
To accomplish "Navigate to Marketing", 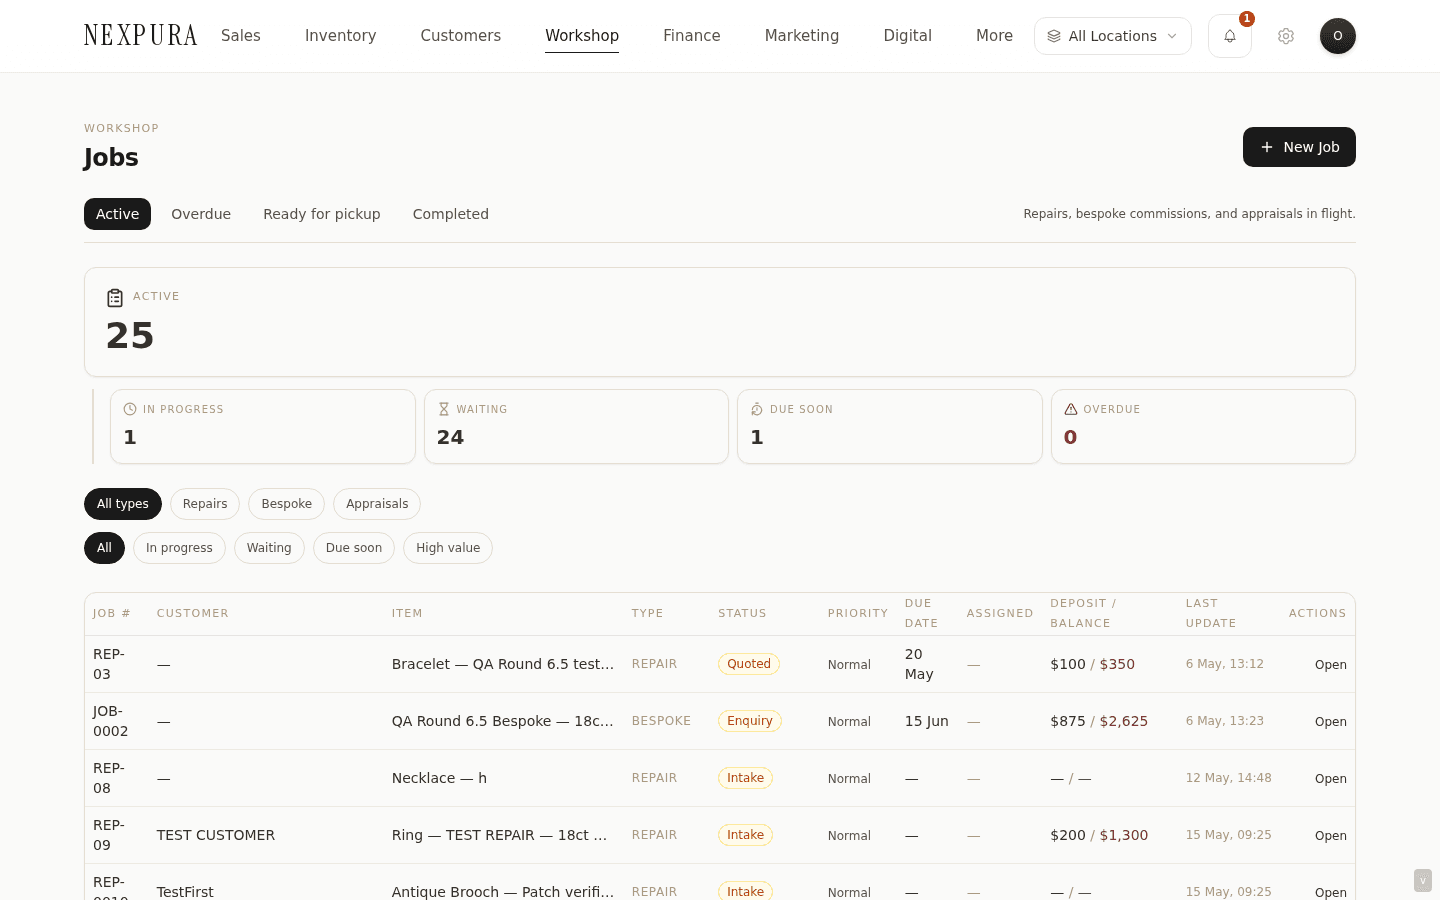I will [802, 36].
